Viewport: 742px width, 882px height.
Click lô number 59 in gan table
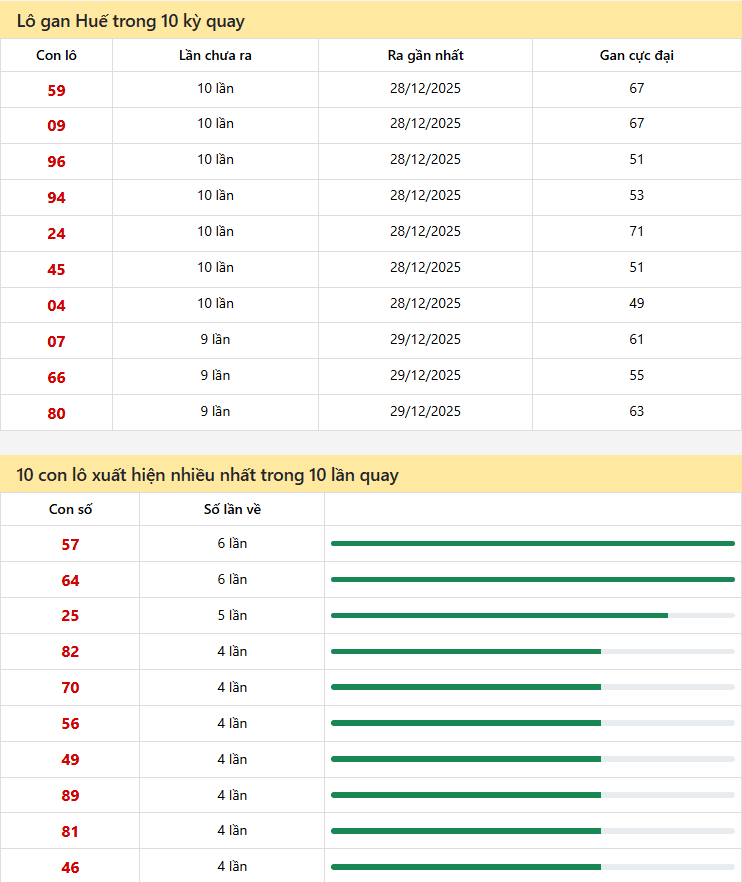coord(56,90)
